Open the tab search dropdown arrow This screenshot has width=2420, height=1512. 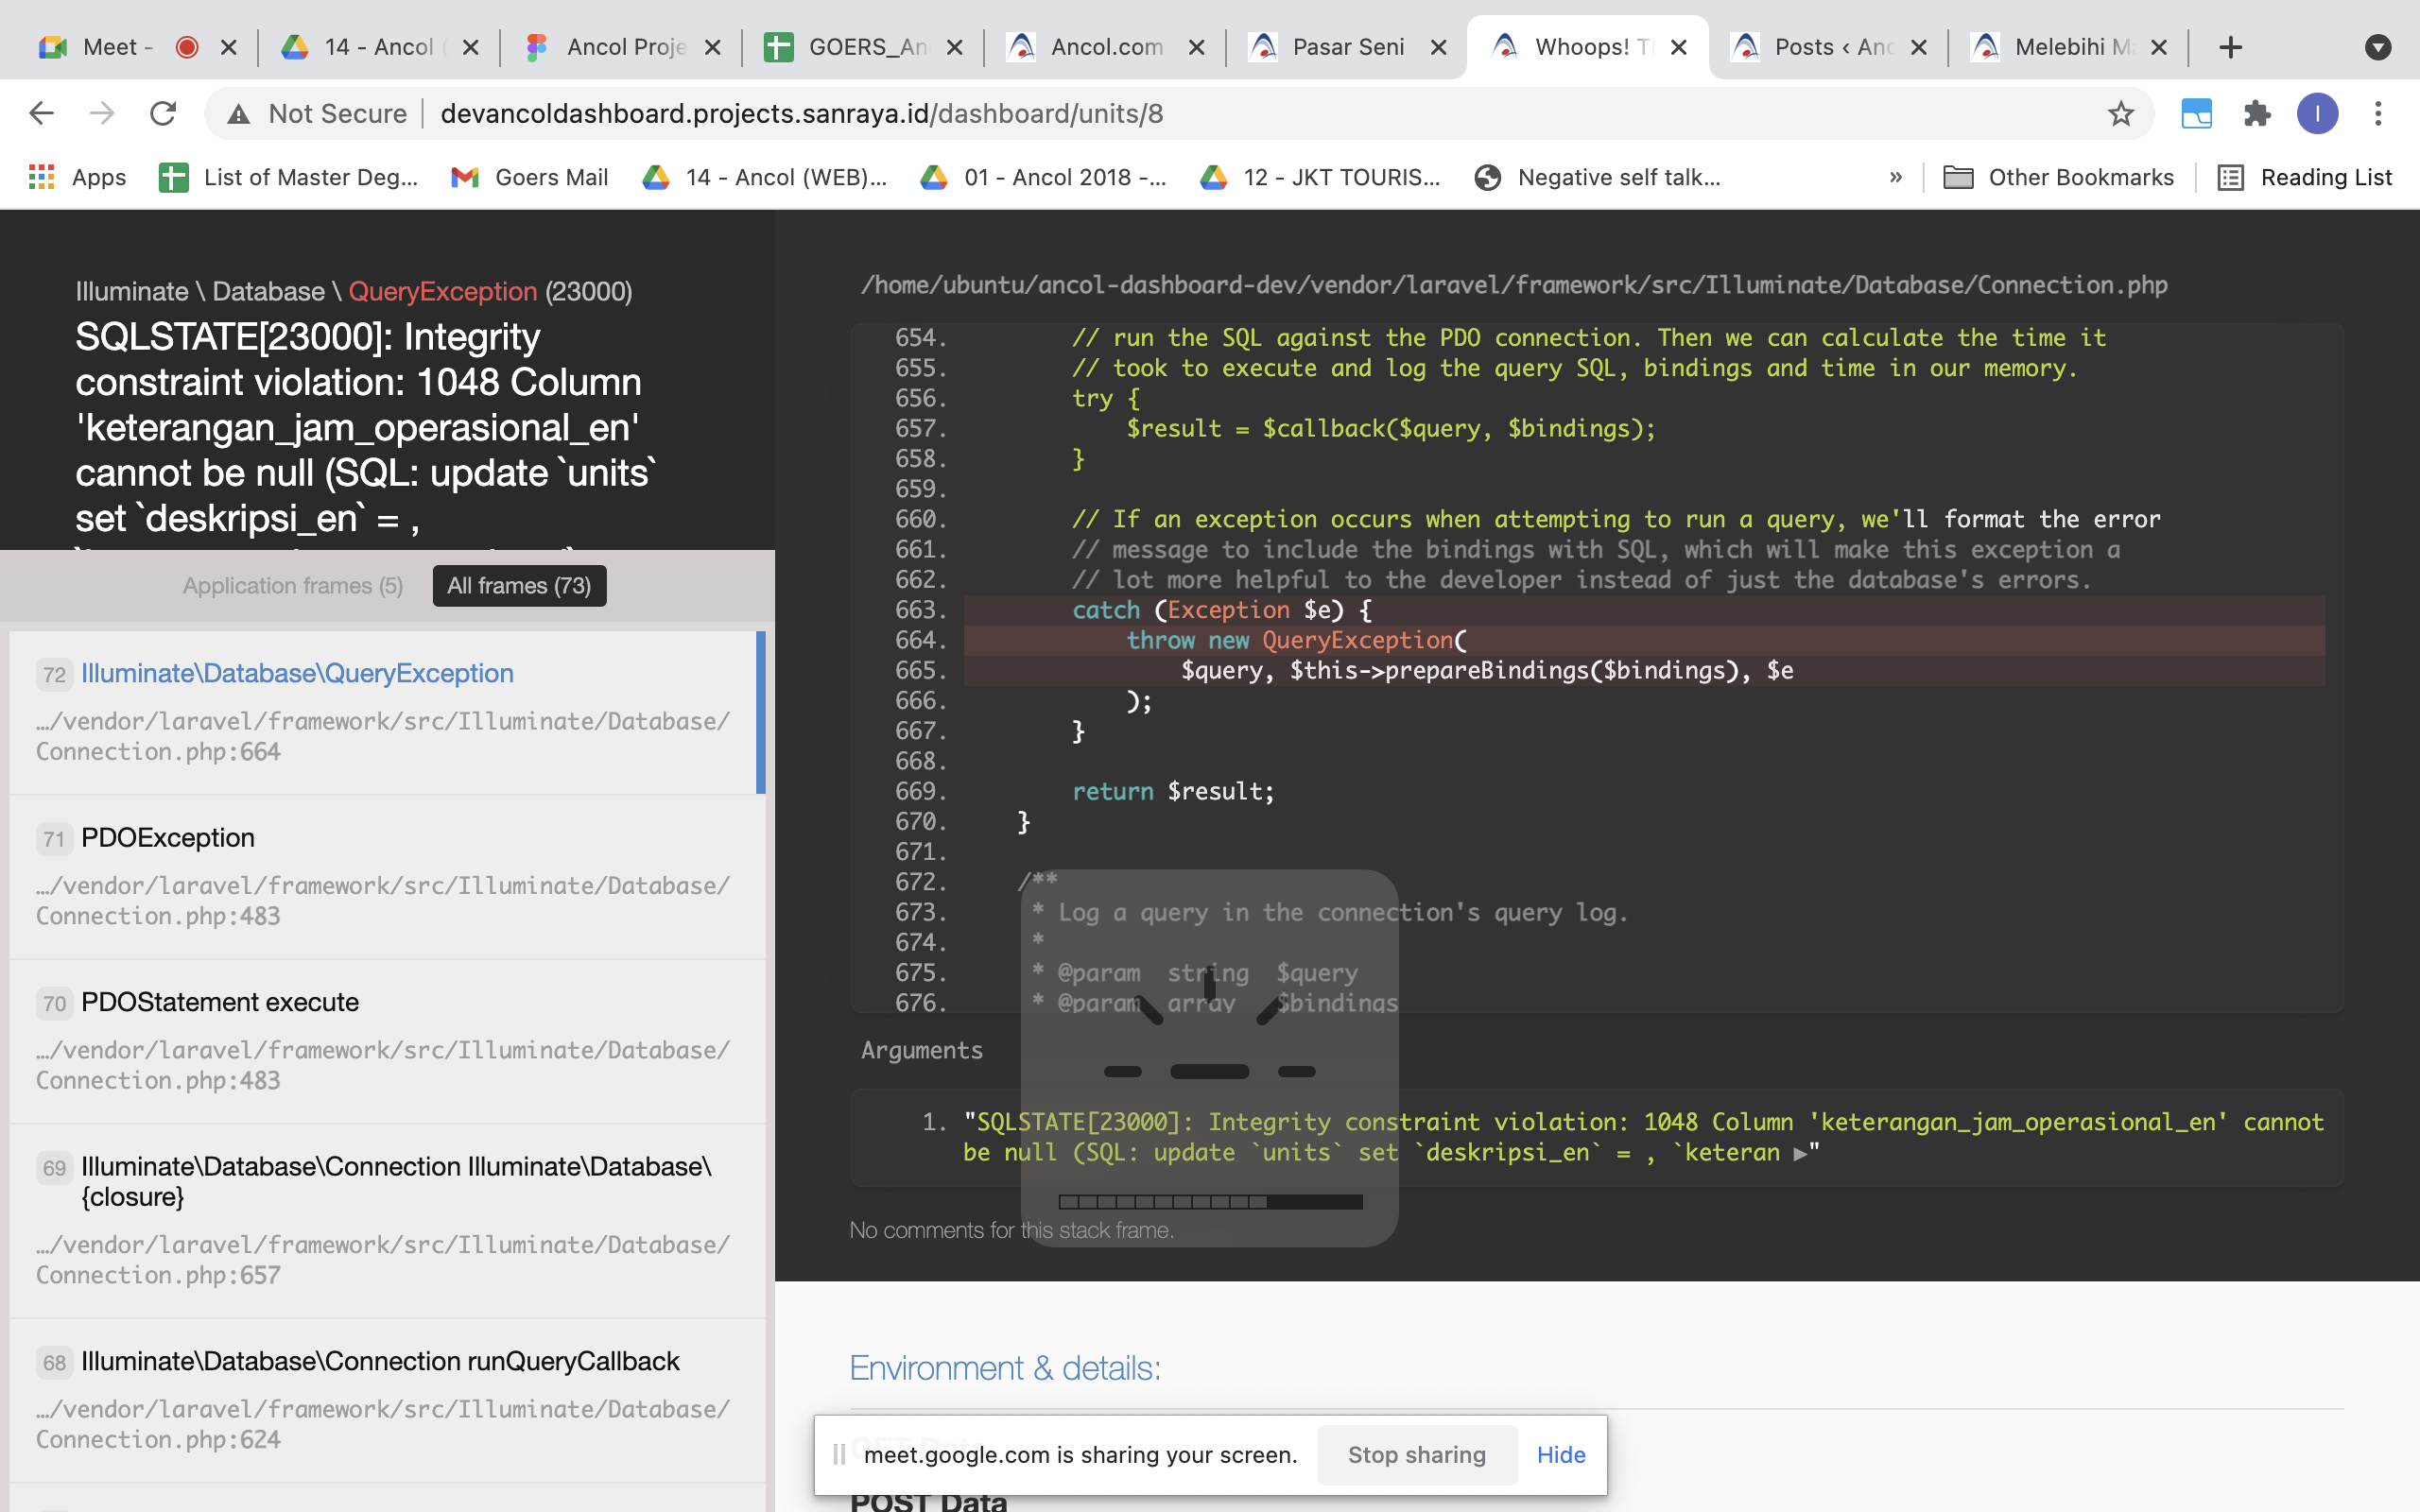(2377, 47)
